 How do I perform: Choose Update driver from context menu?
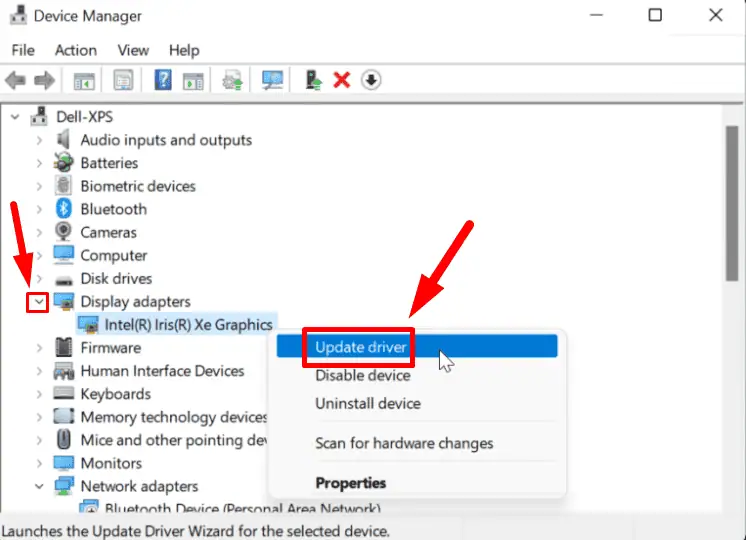[x=417, y=346]
